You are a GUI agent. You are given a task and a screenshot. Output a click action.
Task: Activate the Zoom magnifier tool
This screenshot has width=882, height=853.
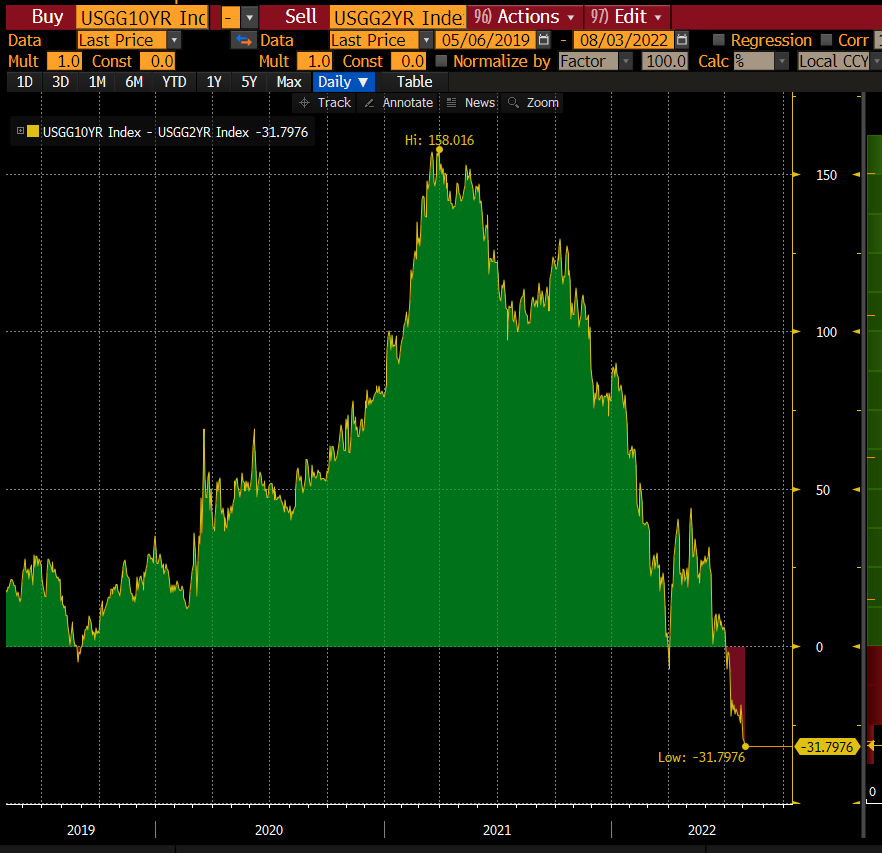pos(536,102)
